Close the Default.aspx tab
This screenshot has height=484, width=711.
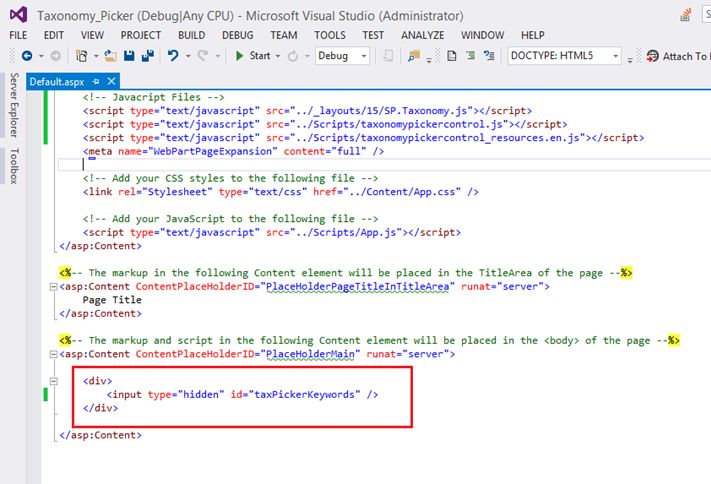coord(111,82)
